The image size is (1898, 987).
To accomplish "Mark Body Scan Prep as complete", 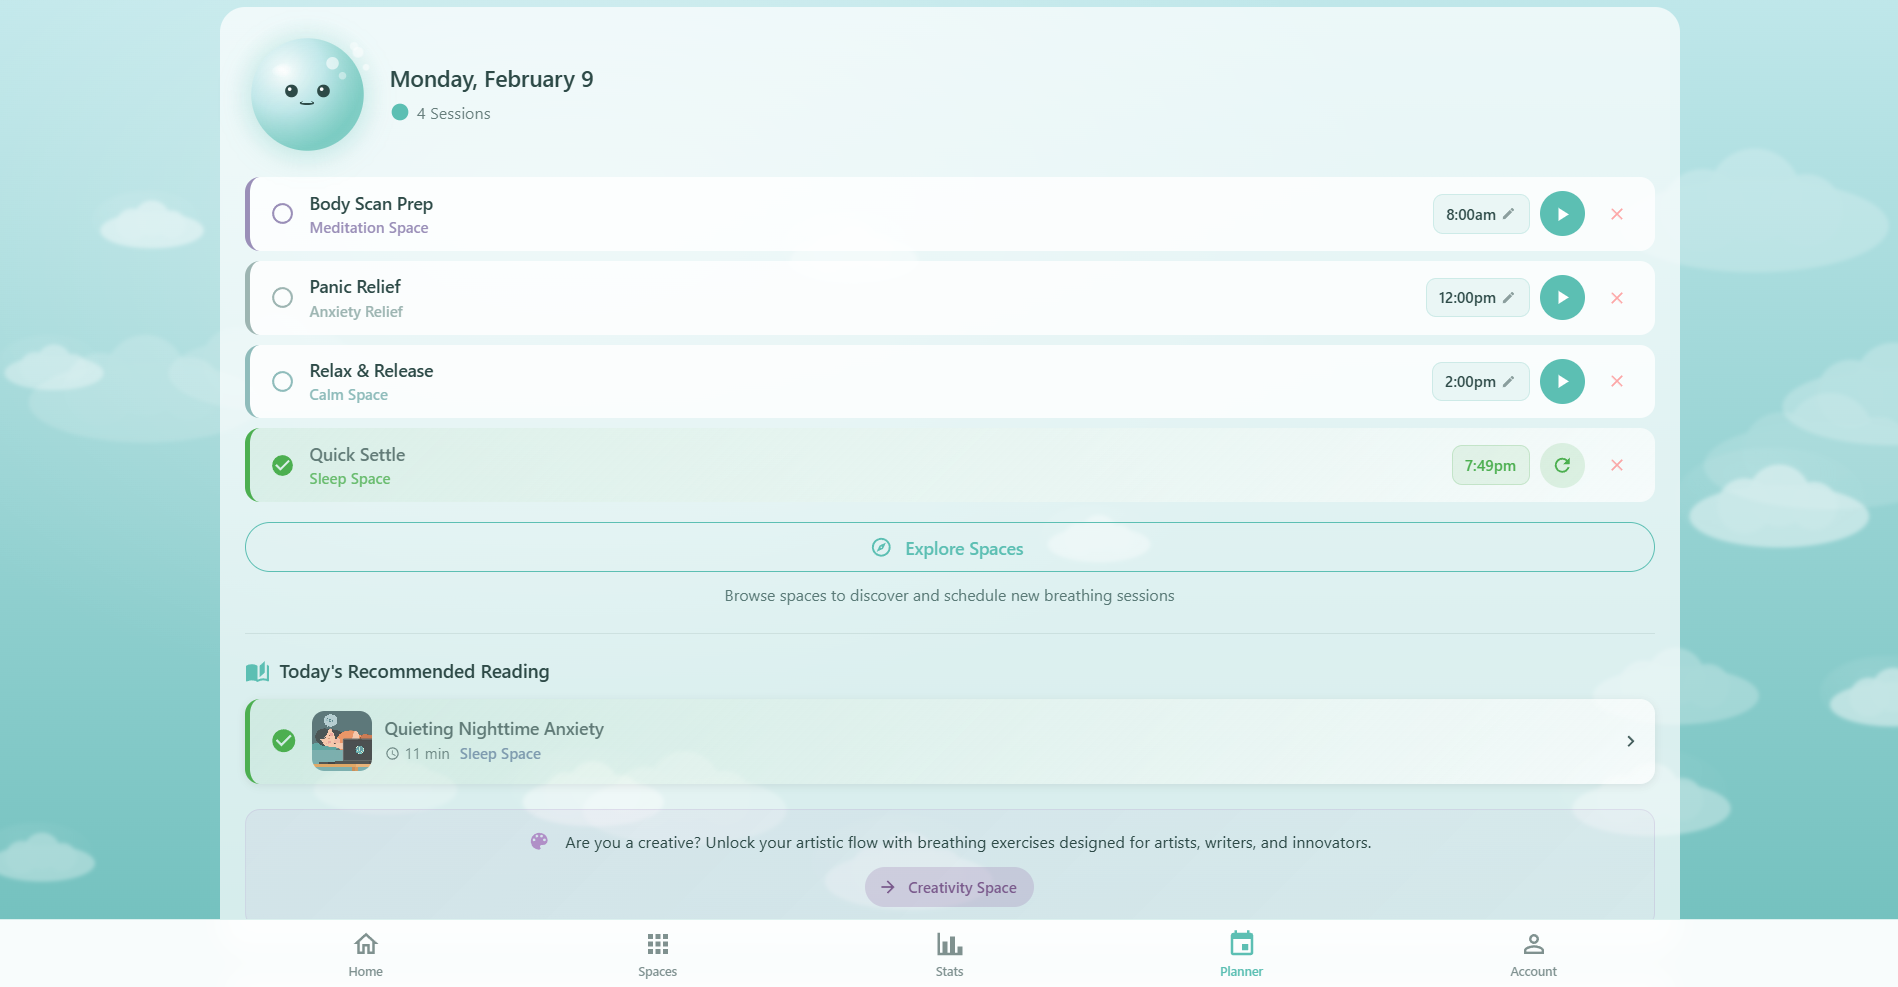I will (x=283, y=214).
